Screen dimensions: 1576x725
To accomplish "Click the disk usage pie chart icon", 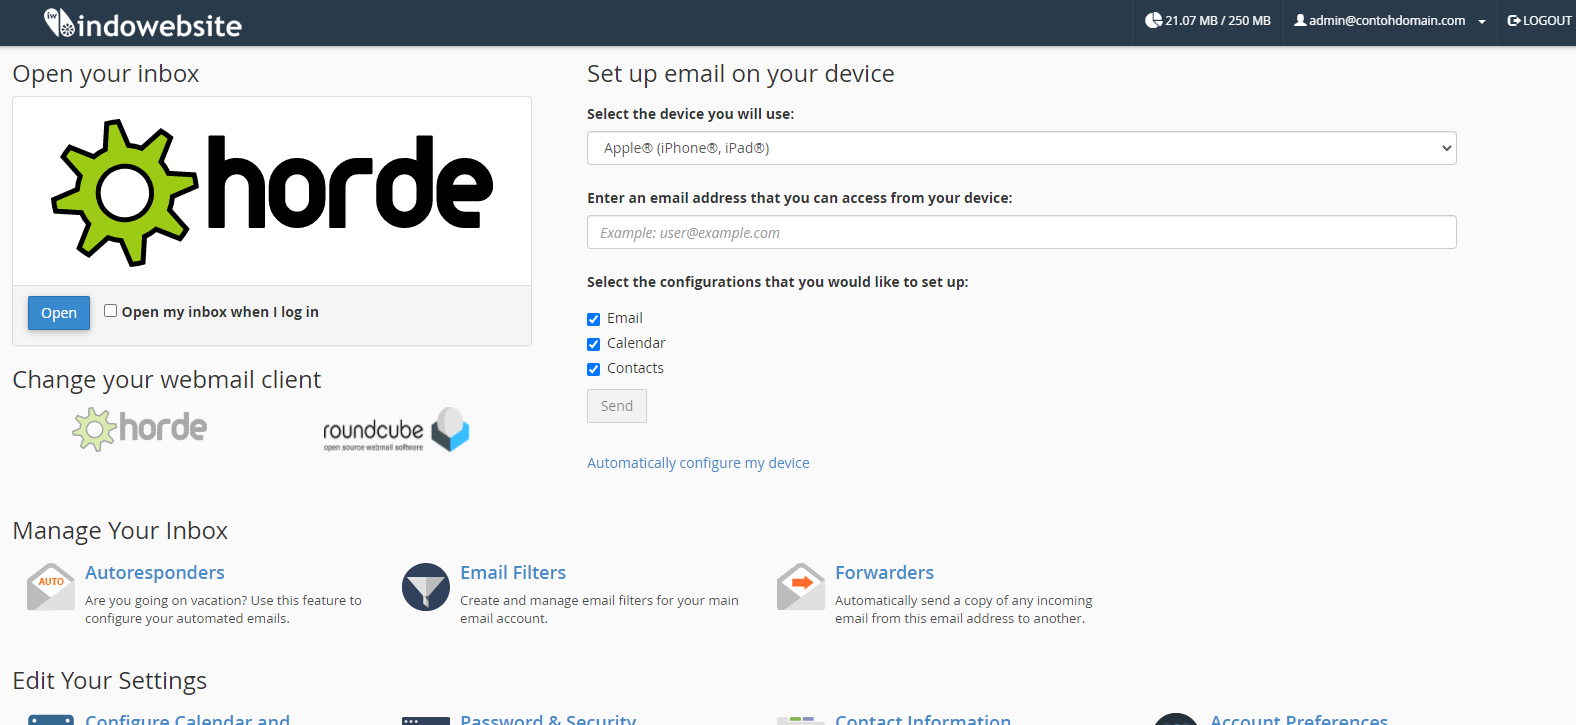I will click(1153, 20).
